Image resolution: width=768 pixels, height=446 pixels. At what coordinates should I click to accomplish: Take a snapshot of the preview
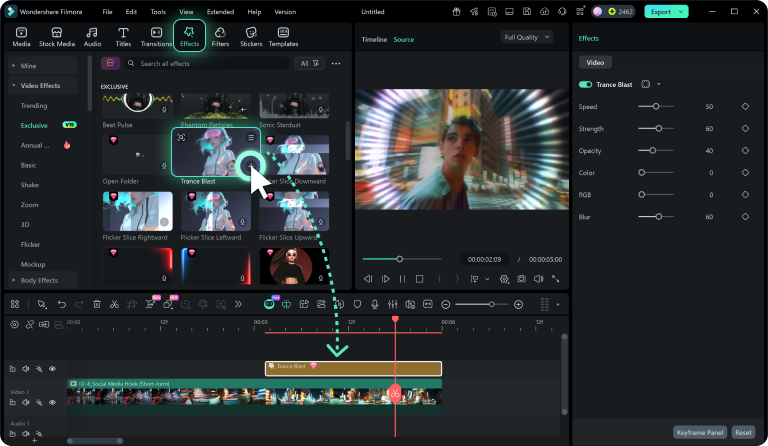click(x=522, y=279)
